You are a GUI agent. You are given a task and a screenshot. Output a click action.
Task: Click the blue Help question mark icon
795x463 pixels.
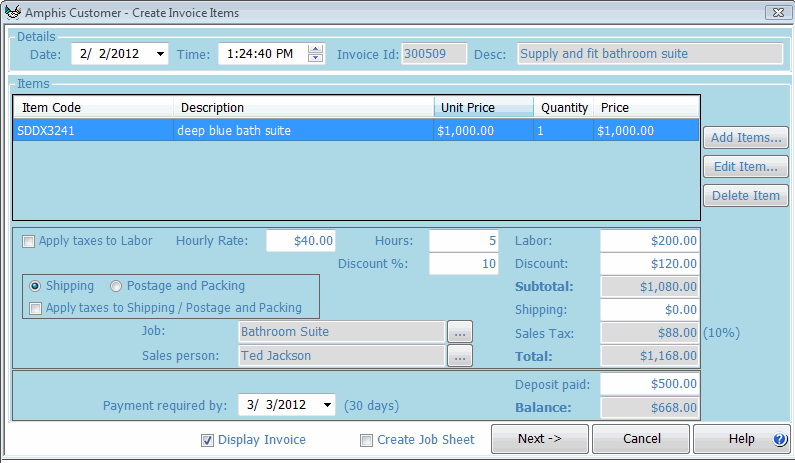[780, 439]
